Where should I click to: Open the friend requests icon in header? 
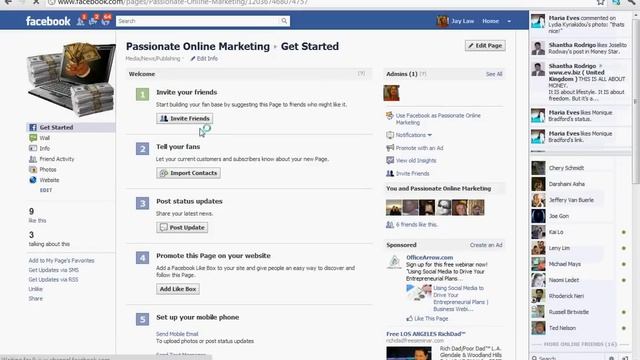coord(81,21)
